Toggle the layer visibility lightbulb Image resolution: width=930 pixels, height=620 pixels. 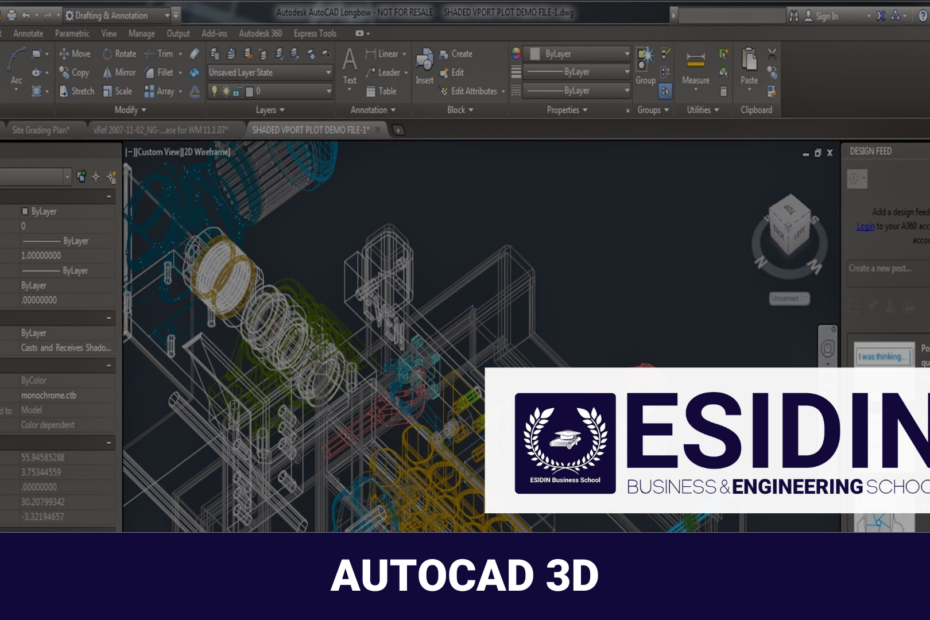coord(214,91)
